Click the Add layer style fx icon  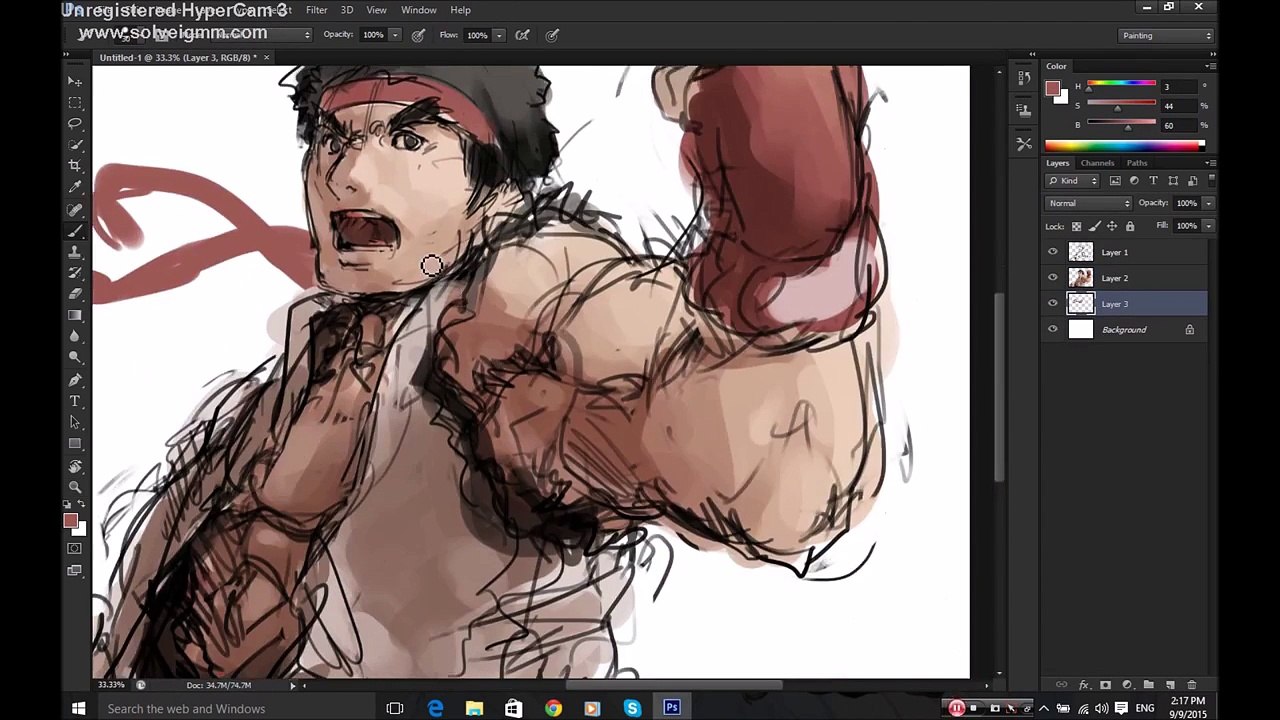tap(1084, 685)
